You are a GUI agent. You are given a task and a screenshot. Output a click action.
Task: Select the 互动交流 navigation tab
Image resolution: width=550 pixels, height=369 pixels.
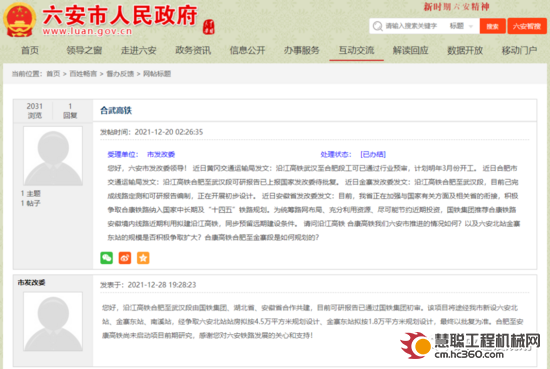356,51
